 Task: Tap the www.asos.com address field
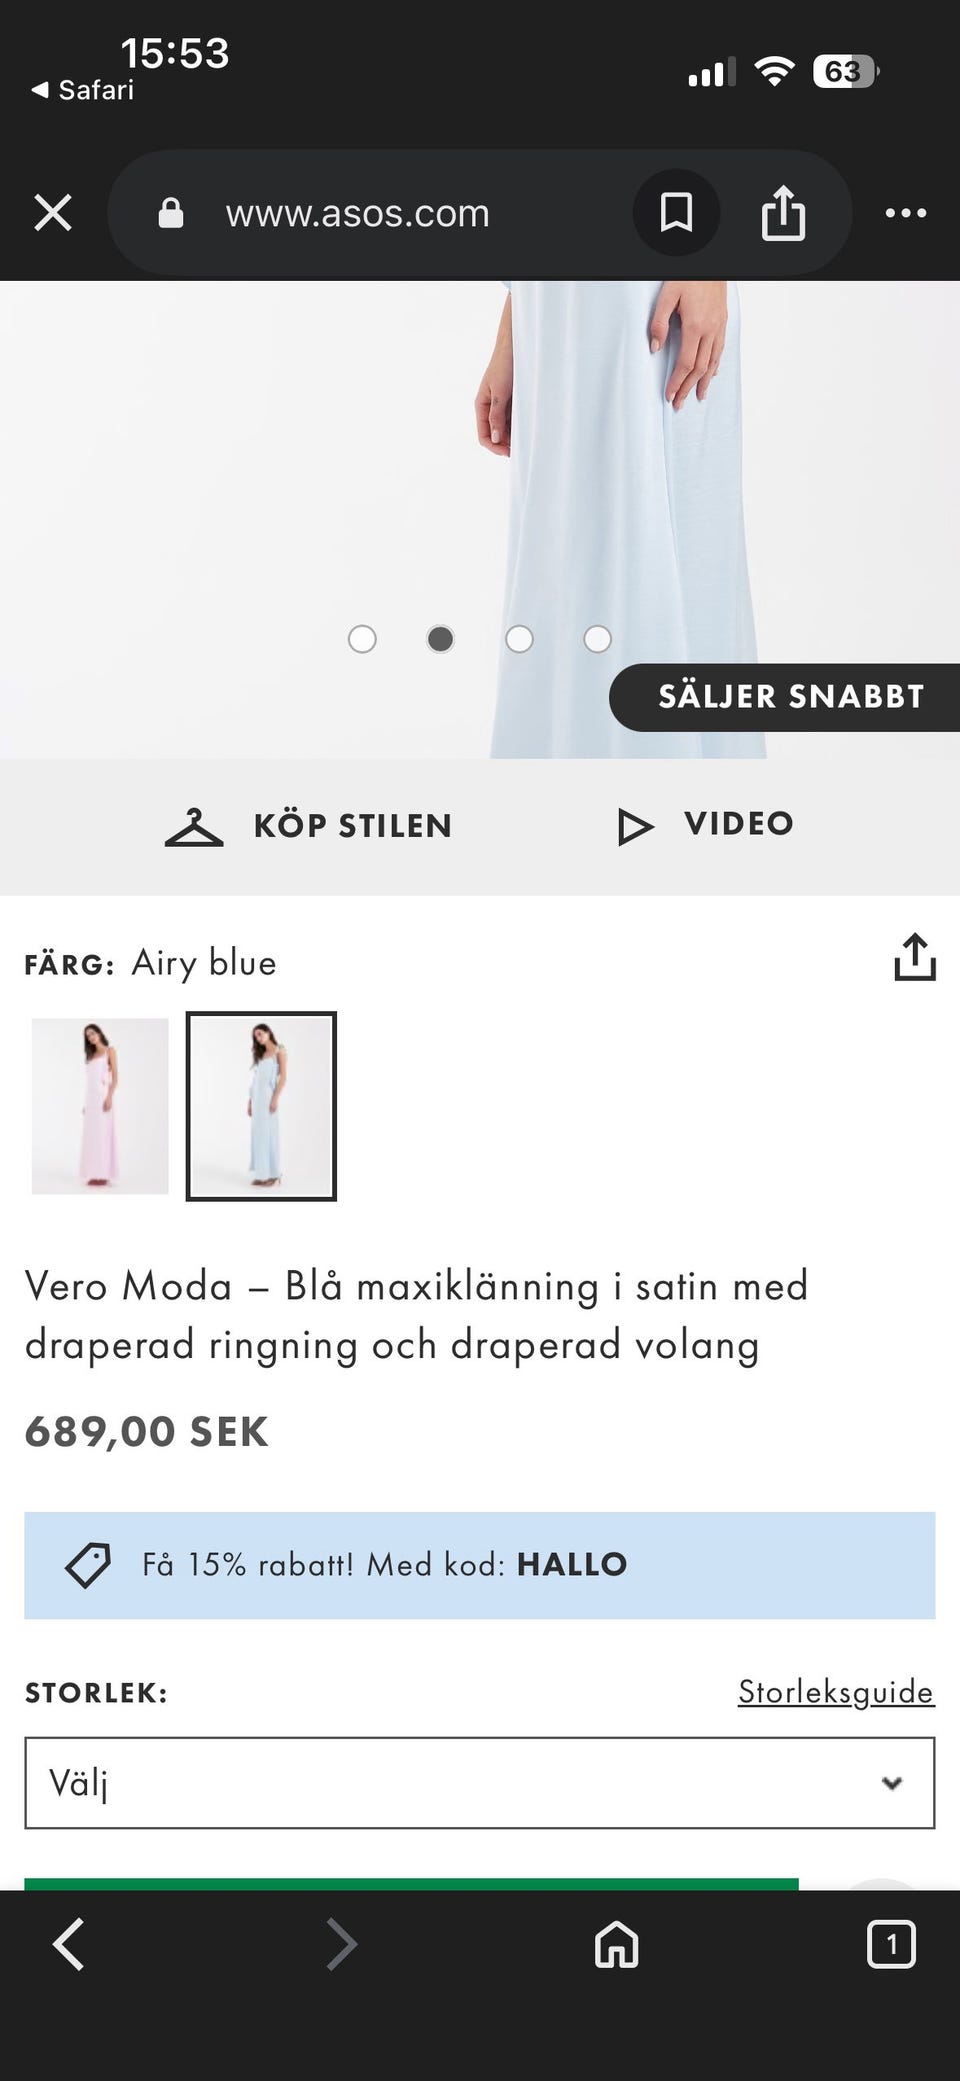(358, 213)
